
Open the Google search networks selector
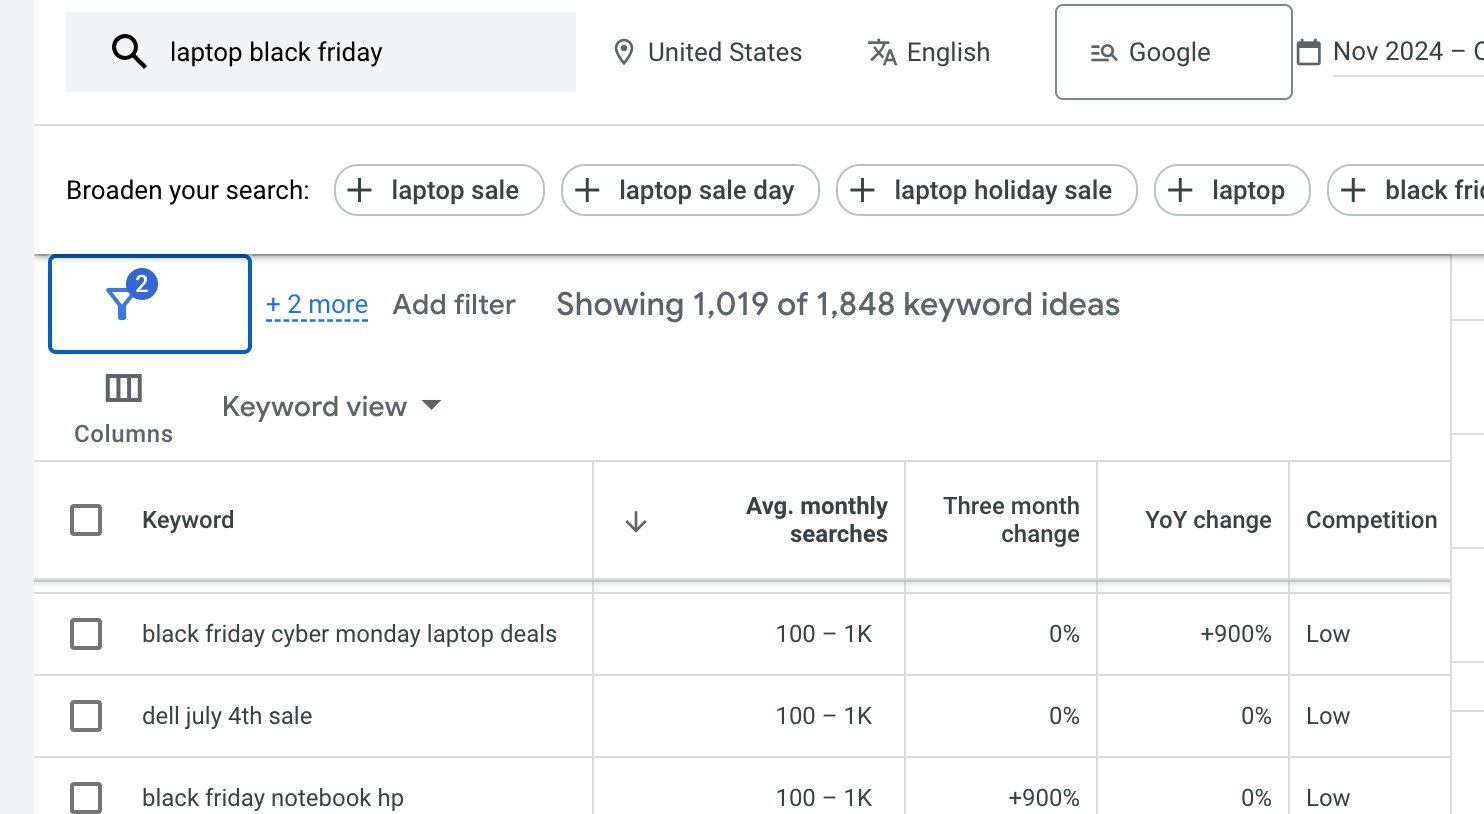coord(1173,52)
